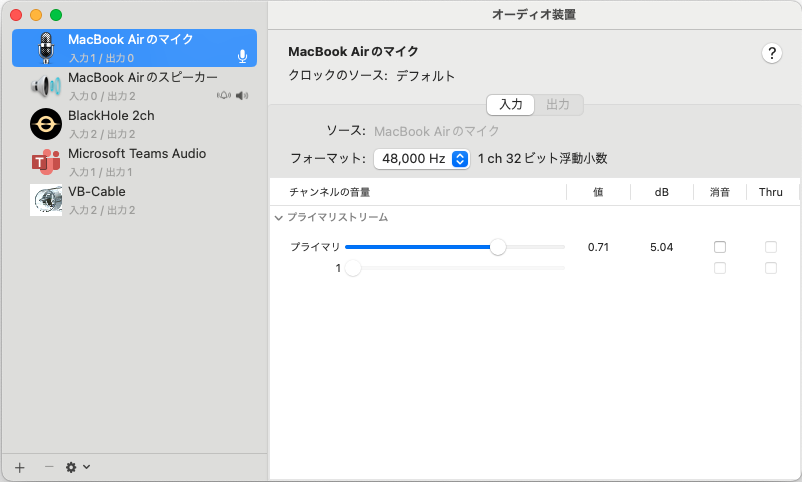Click the Microsoft Teams Audio icon
The width and height of the screenshot is (802, 482).
click(46, 162)
